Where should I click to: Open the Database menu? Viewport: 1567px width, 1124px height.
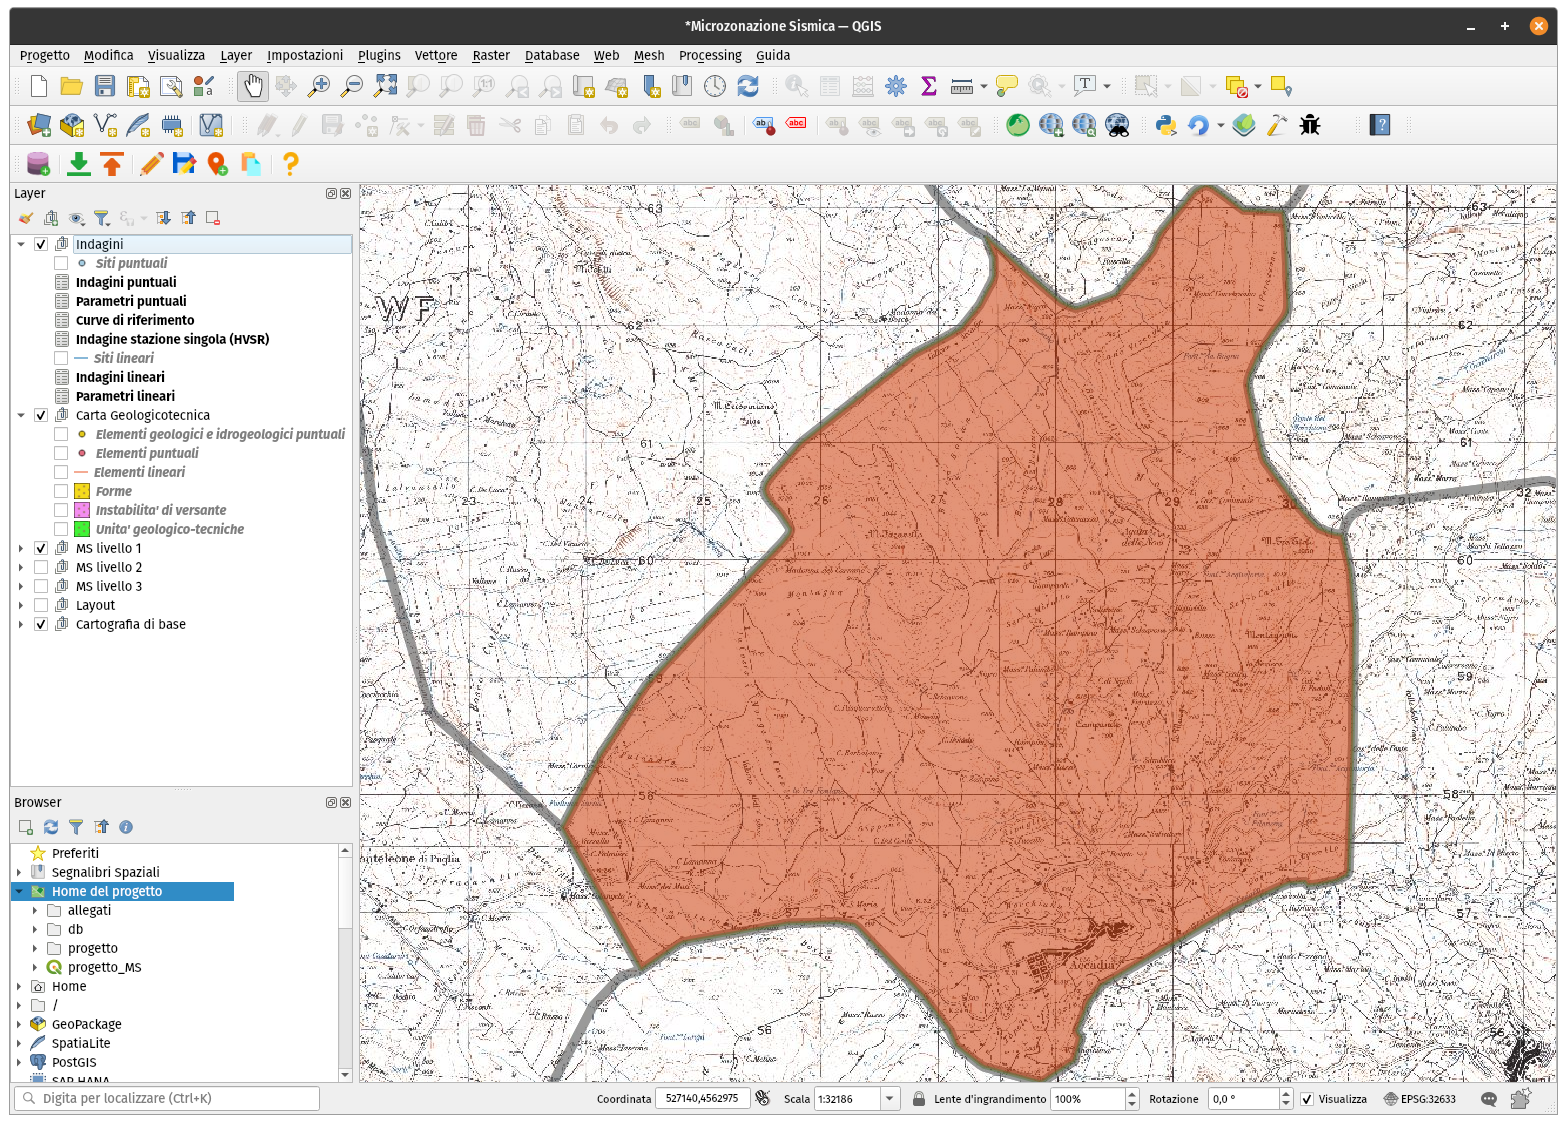tap(552, 56)
